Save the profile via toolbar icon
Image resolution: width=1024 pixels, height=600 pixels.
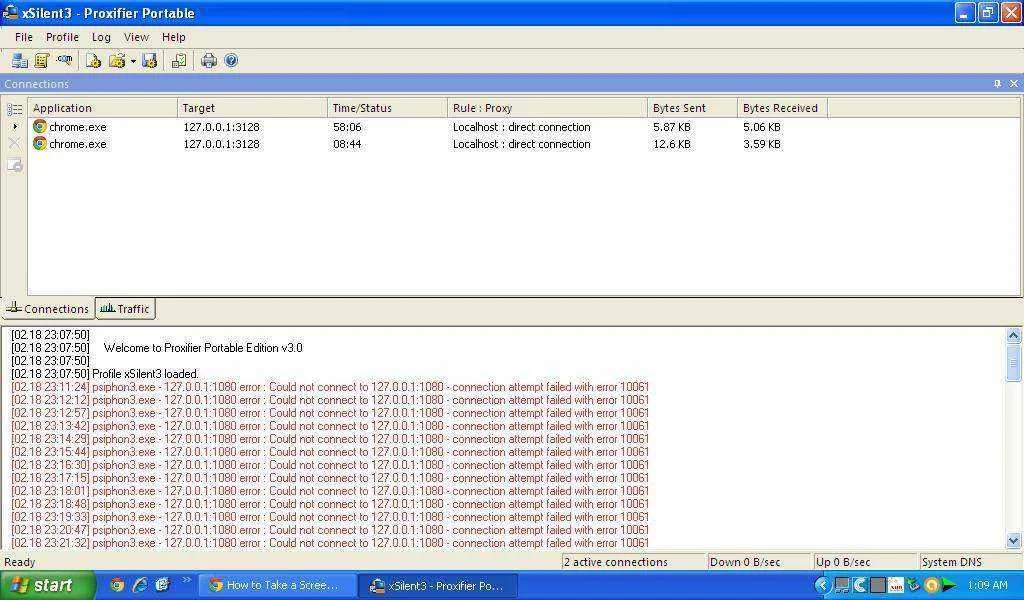(150, 61)
